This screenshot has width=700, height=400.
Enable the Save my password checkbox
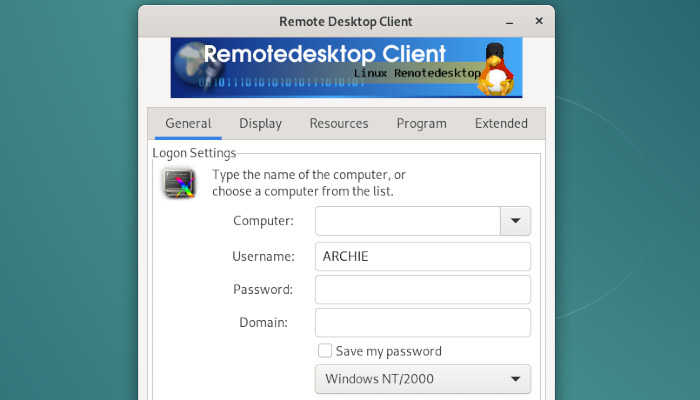pos(325,350)
